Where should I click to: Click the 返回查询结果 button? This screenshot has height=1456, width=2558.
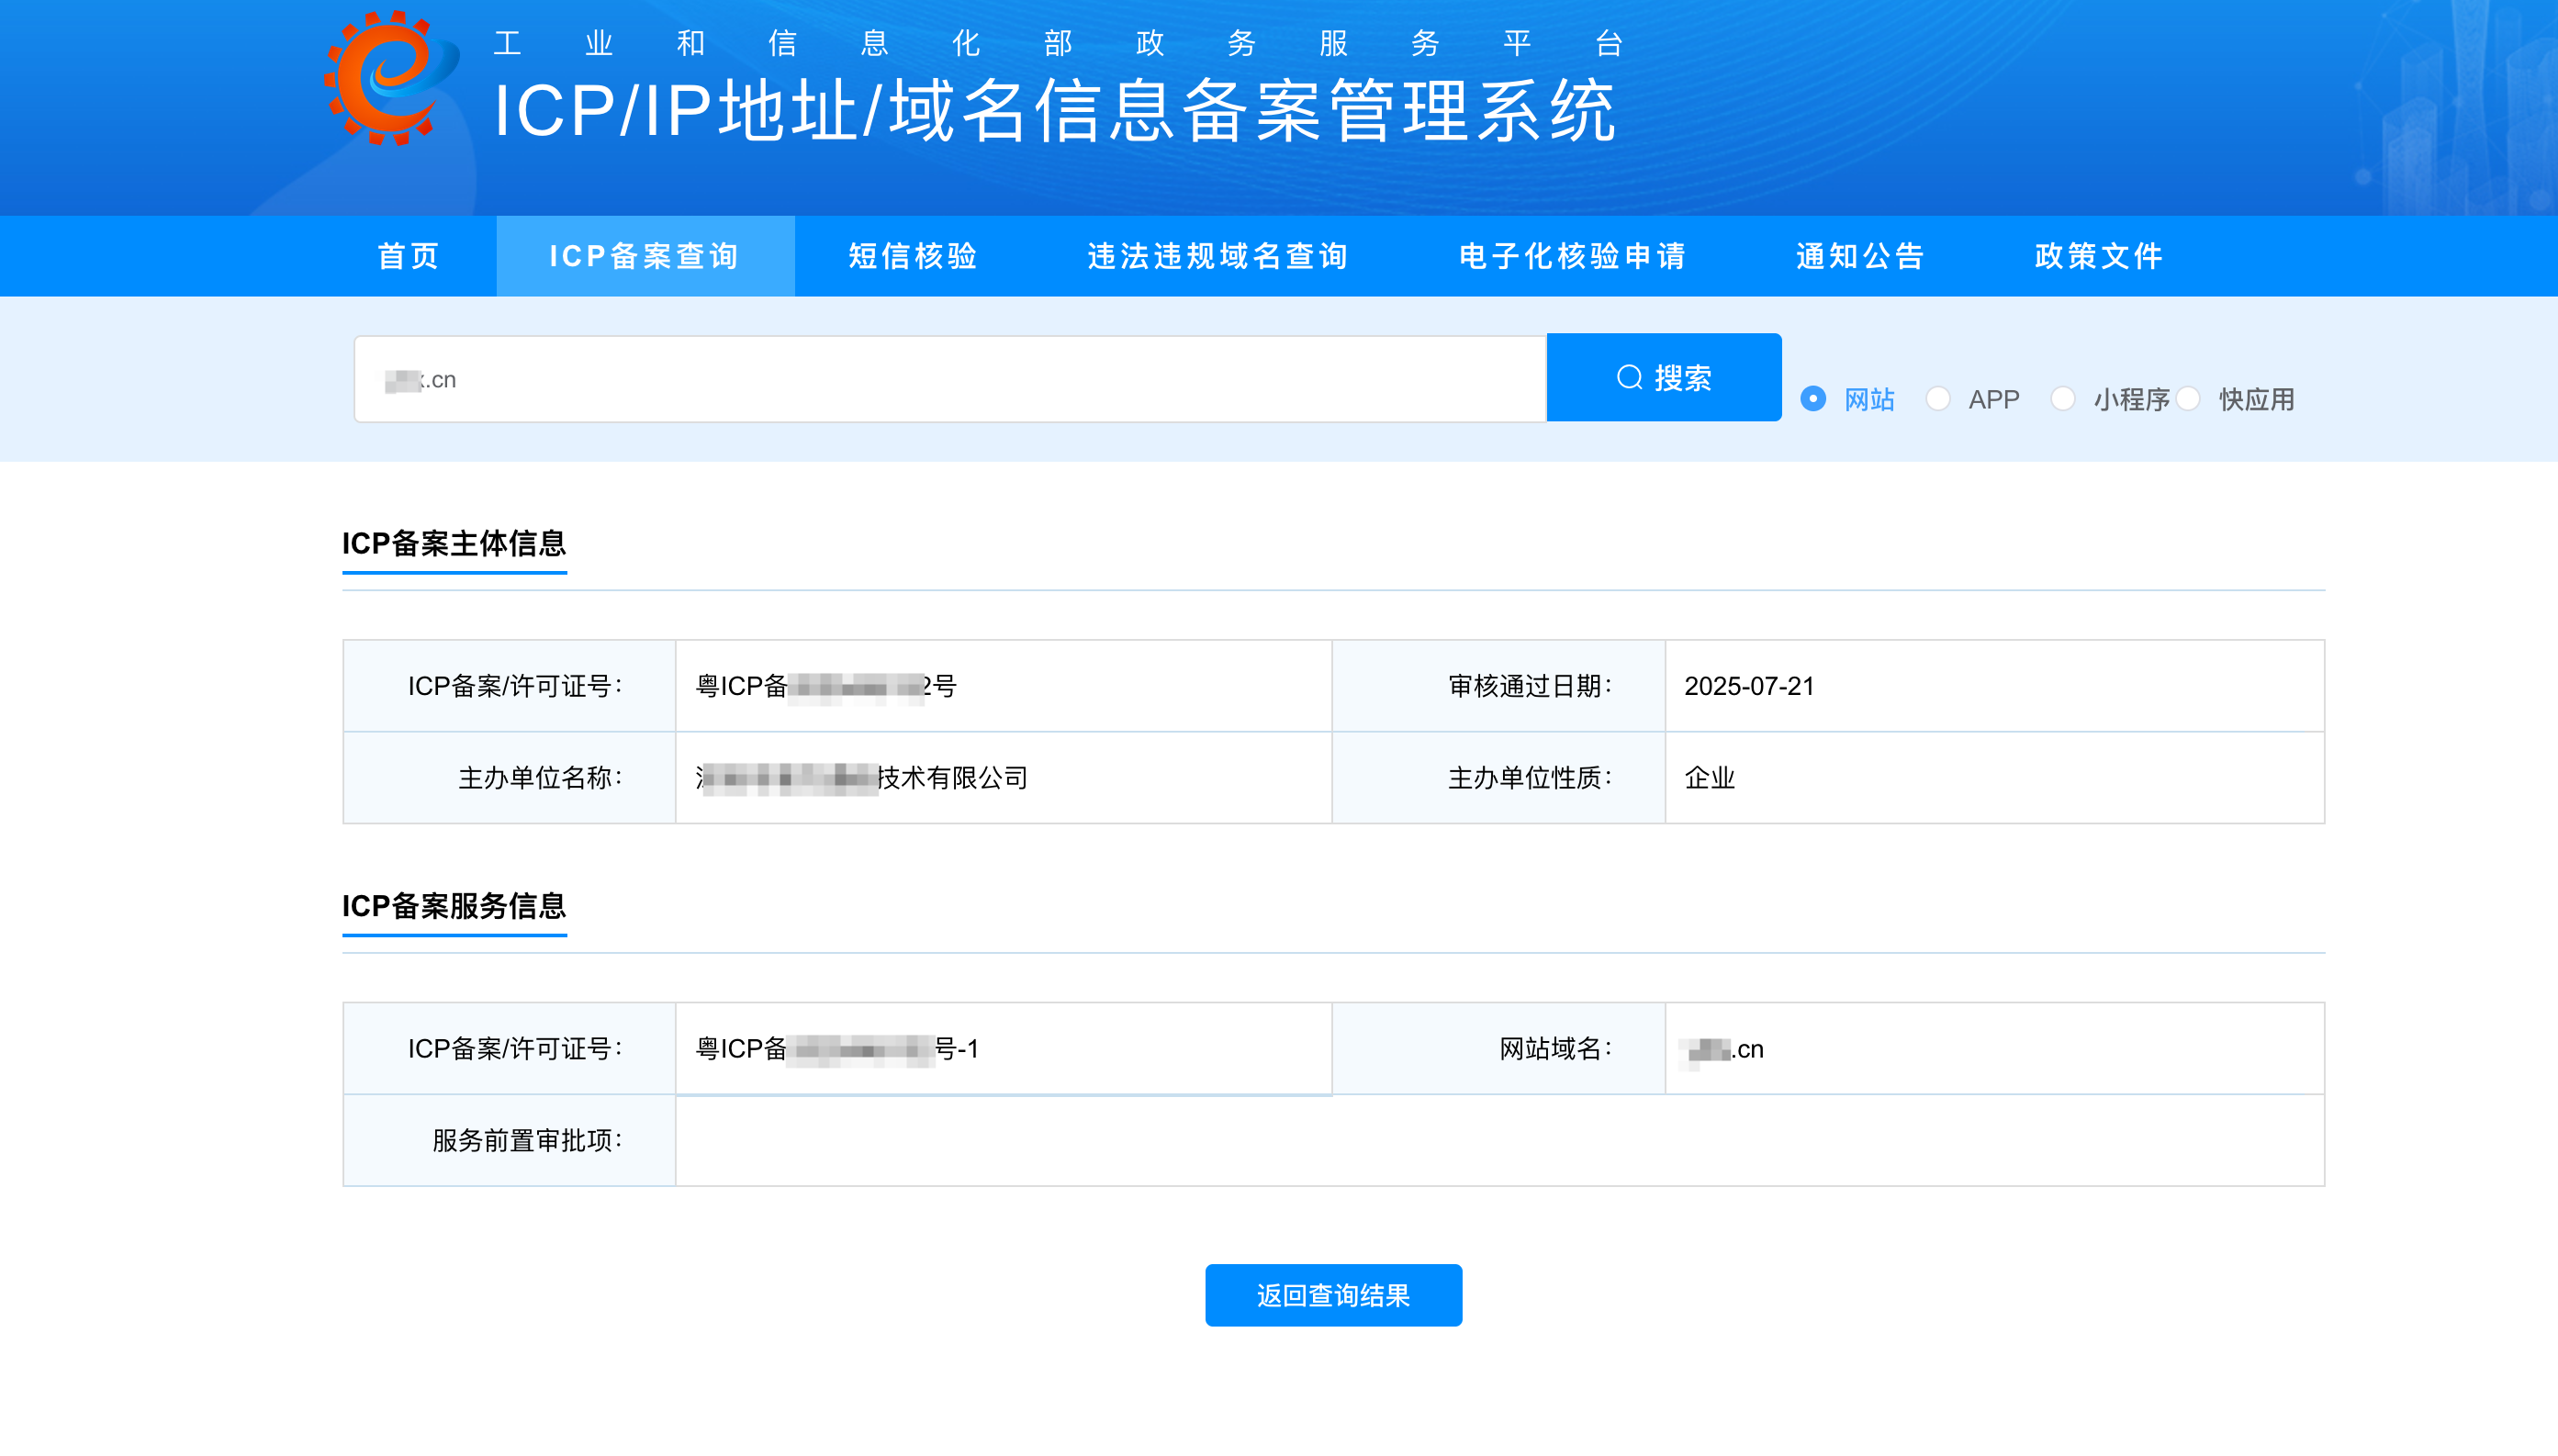1333,1295
